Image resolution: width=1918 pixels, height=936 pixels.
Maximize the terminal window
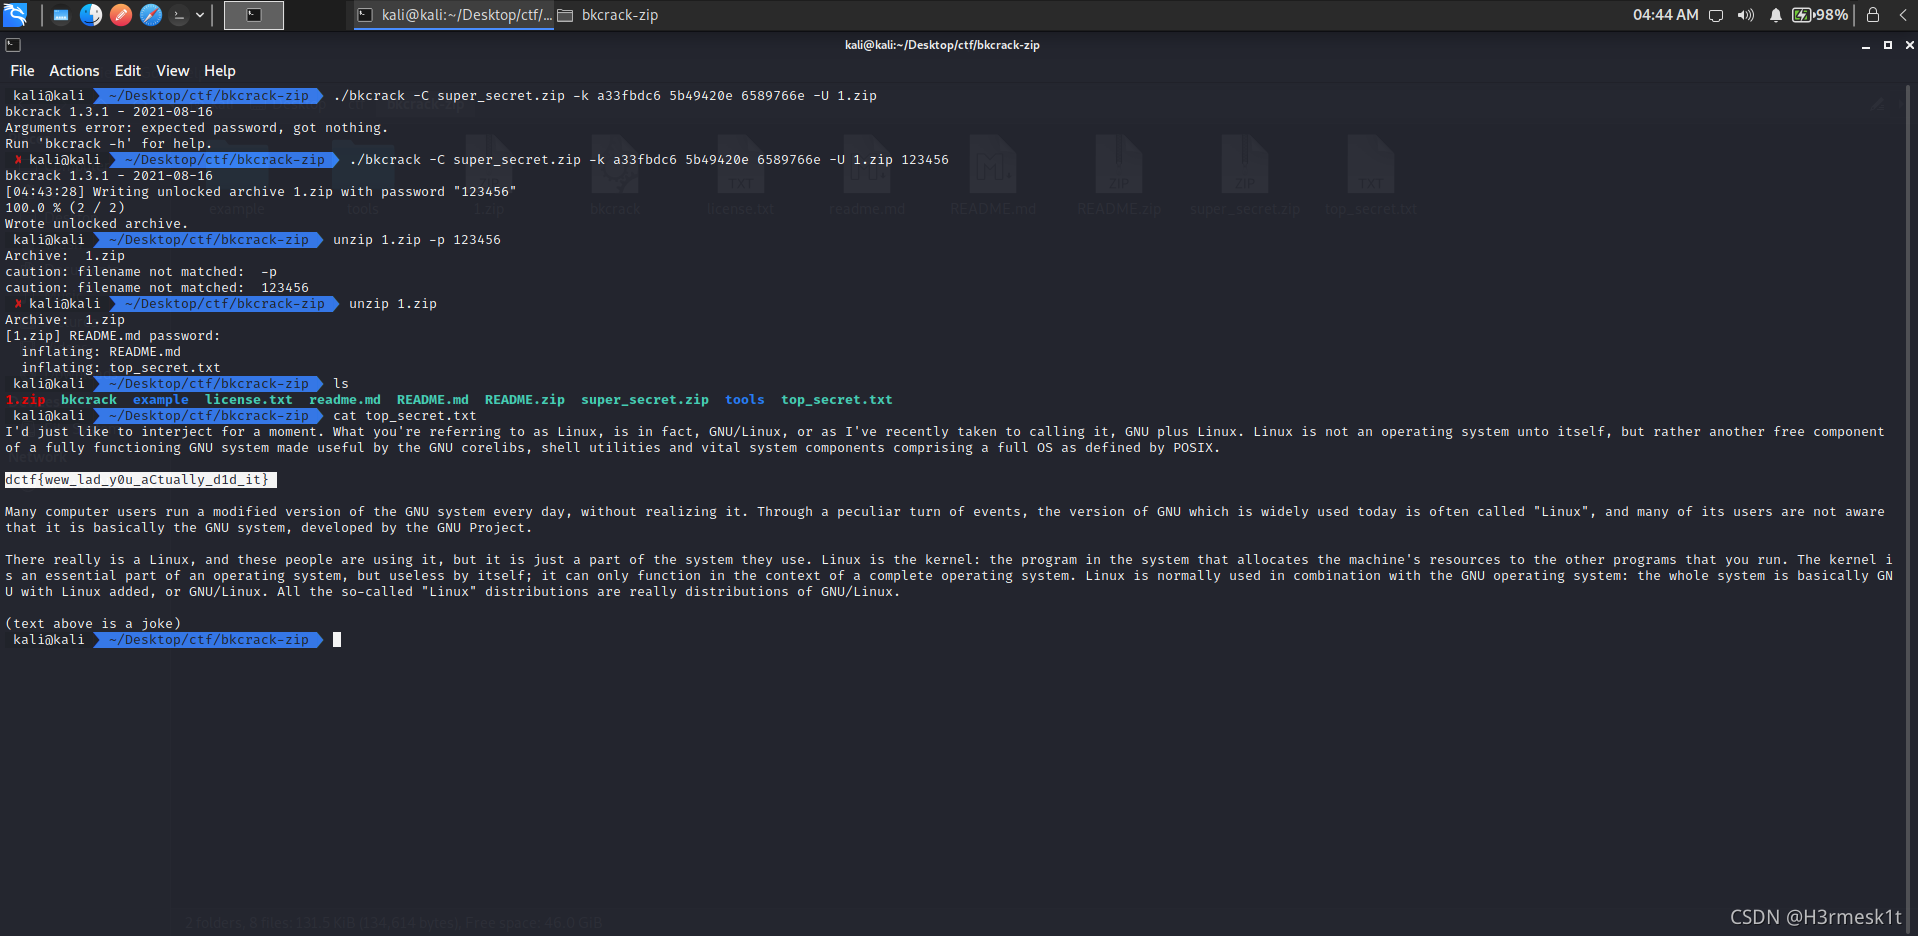[x=1888, y=45]
